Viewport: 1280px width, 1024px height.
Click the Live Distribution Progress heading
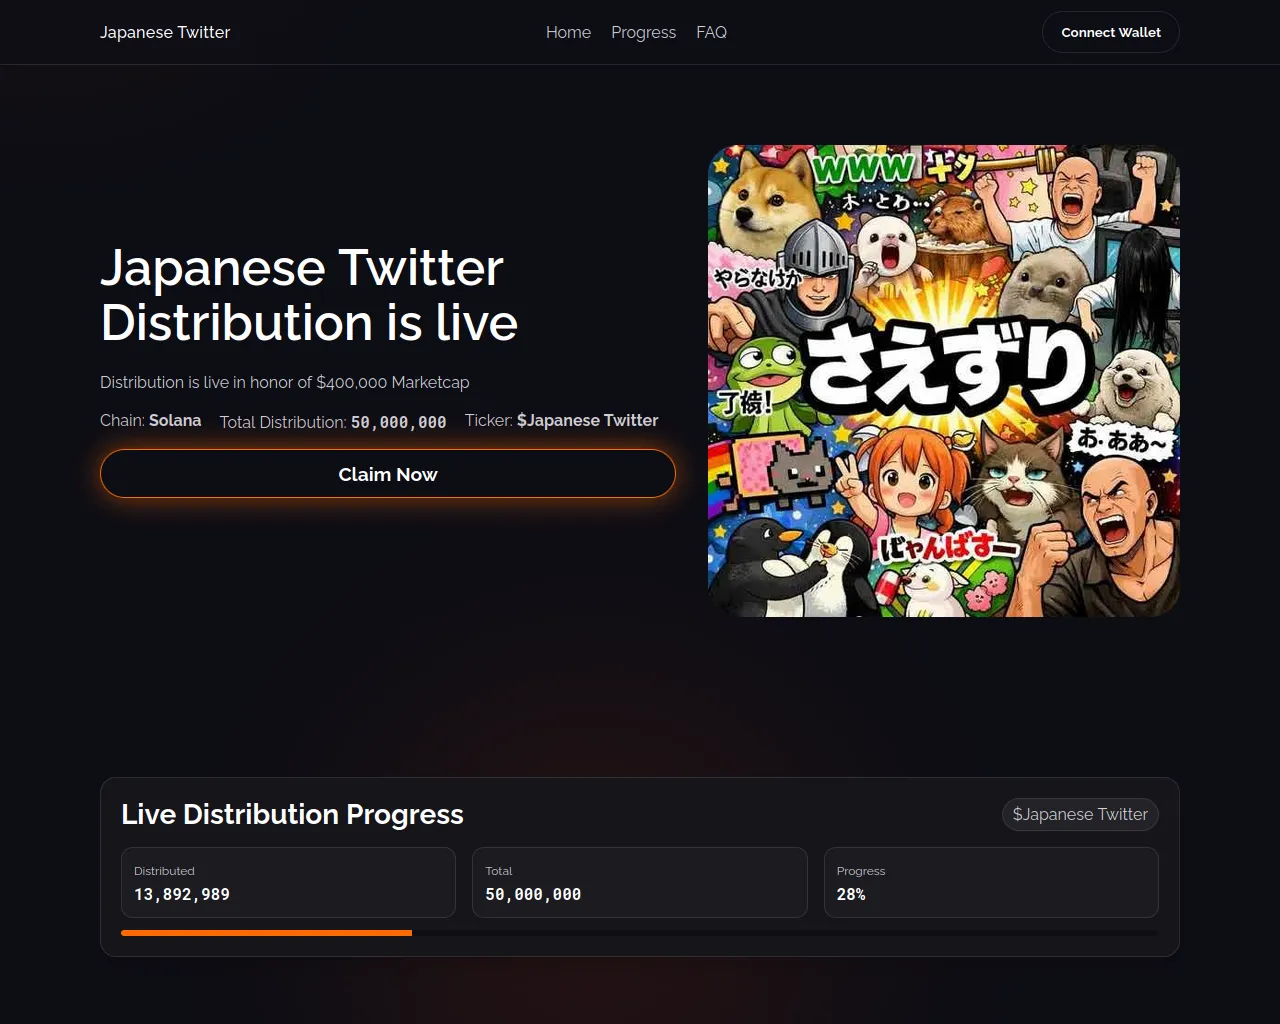[292, 814]
